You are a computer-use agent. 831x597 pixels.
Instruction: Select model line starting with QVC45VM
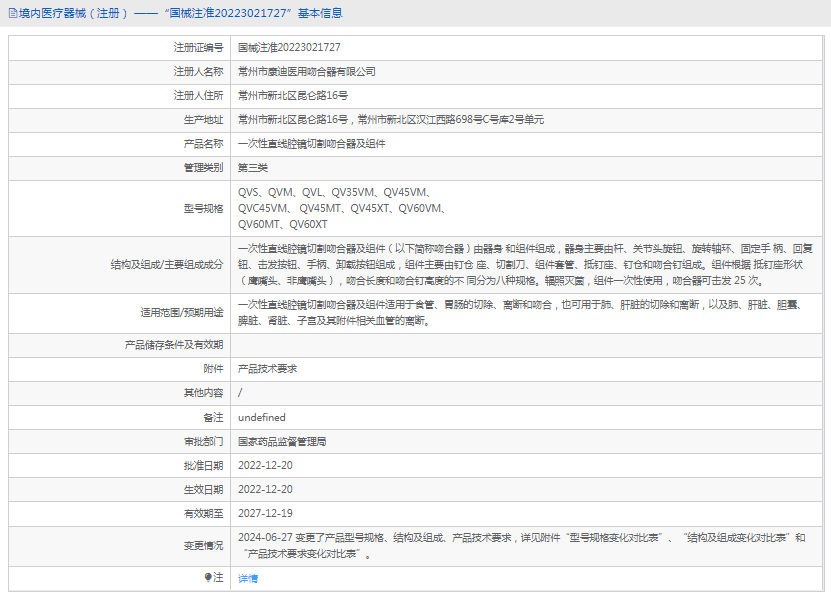click(341, 208)
